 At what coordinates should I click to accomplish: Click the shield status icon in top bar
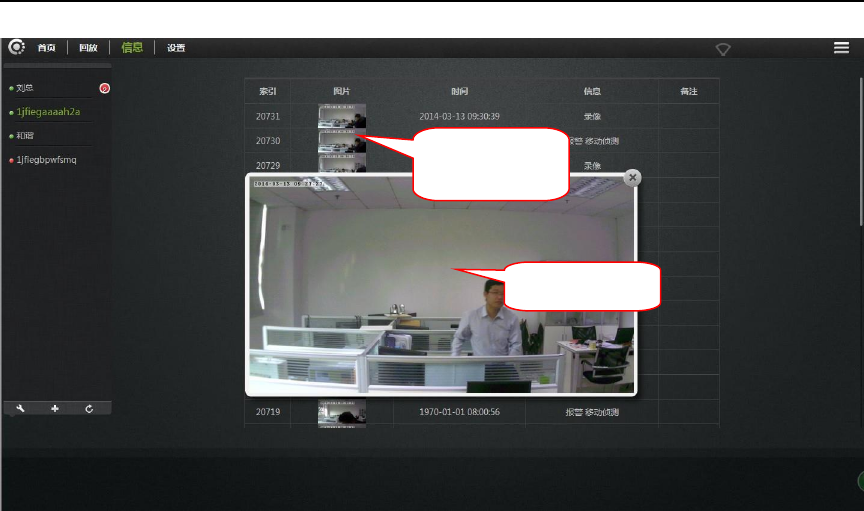723,50
